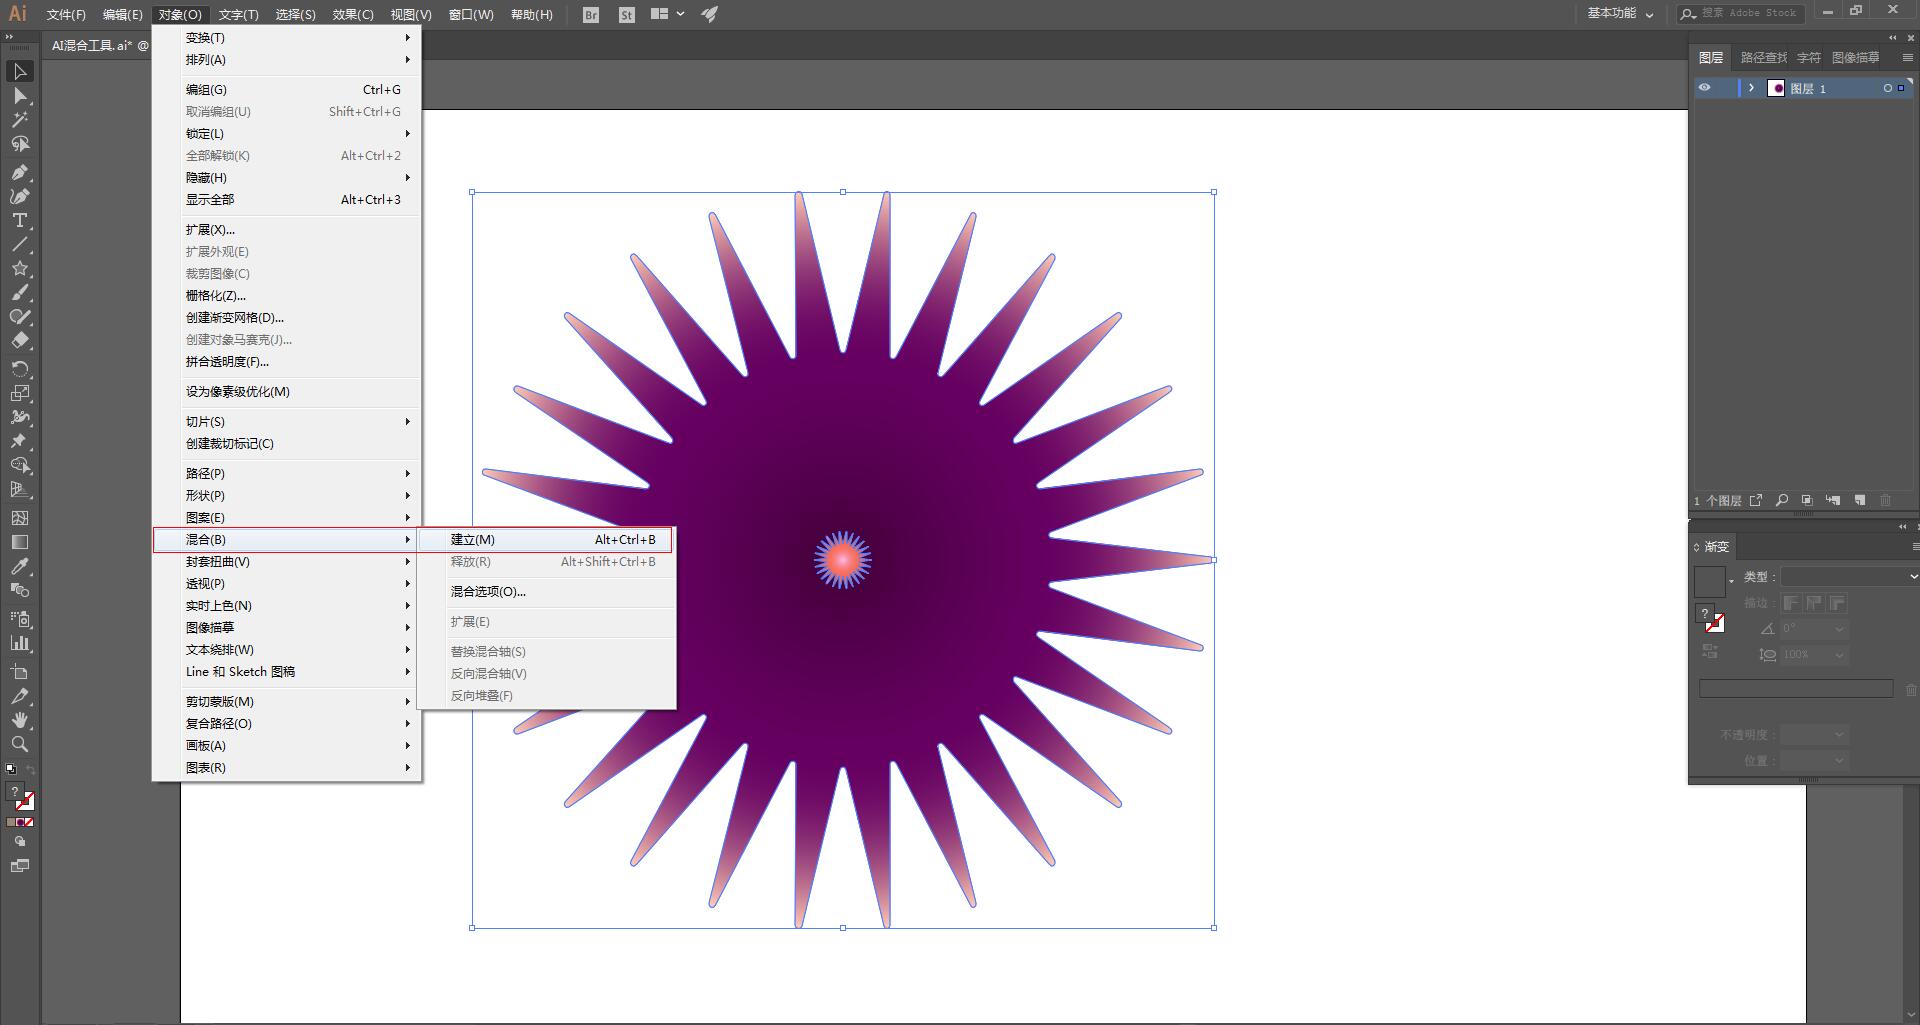Select the Direct Selection tool
1920x1025 pixels.
(x=19, y=96)
